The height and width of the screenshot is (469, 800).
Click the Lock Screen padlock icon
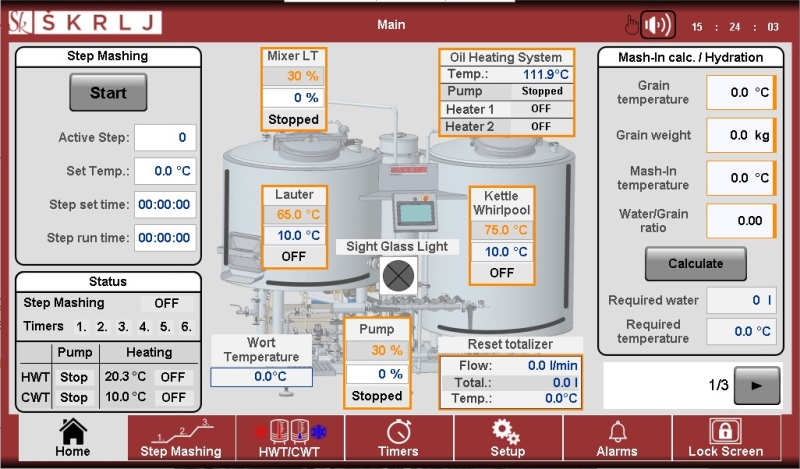point(725,430)
